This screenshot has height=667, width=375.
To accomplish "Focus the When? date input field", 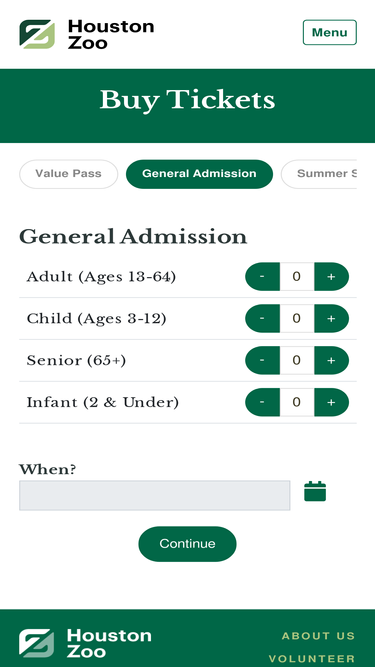I will point(155,496).
